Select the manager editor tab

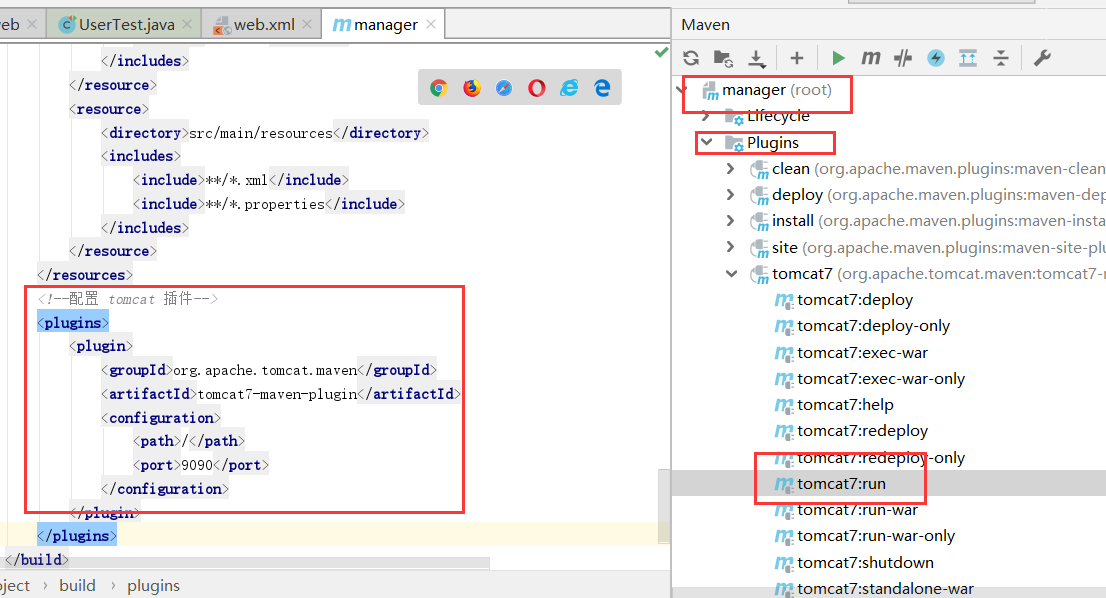[x=385, y=25]
